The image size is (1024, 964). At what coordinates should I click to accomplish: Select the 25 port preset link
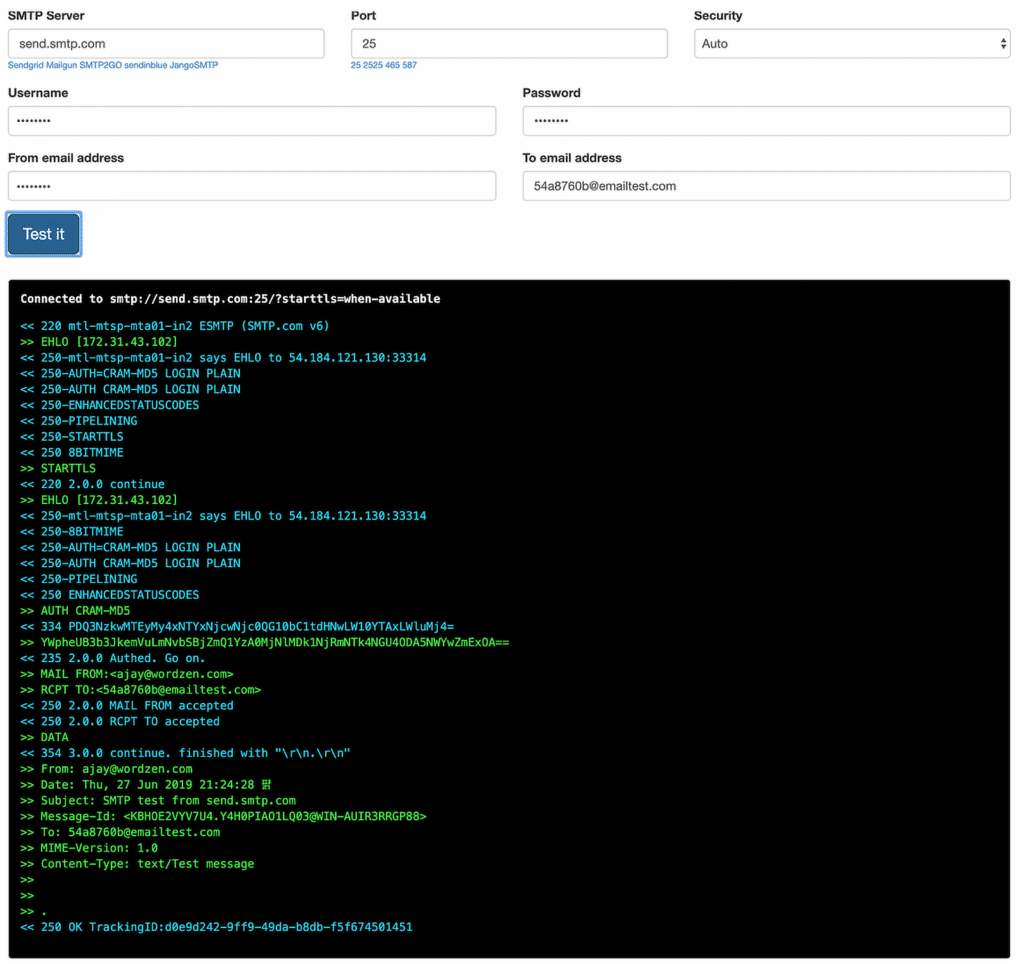pyautogui.click(x=354, y=65)
